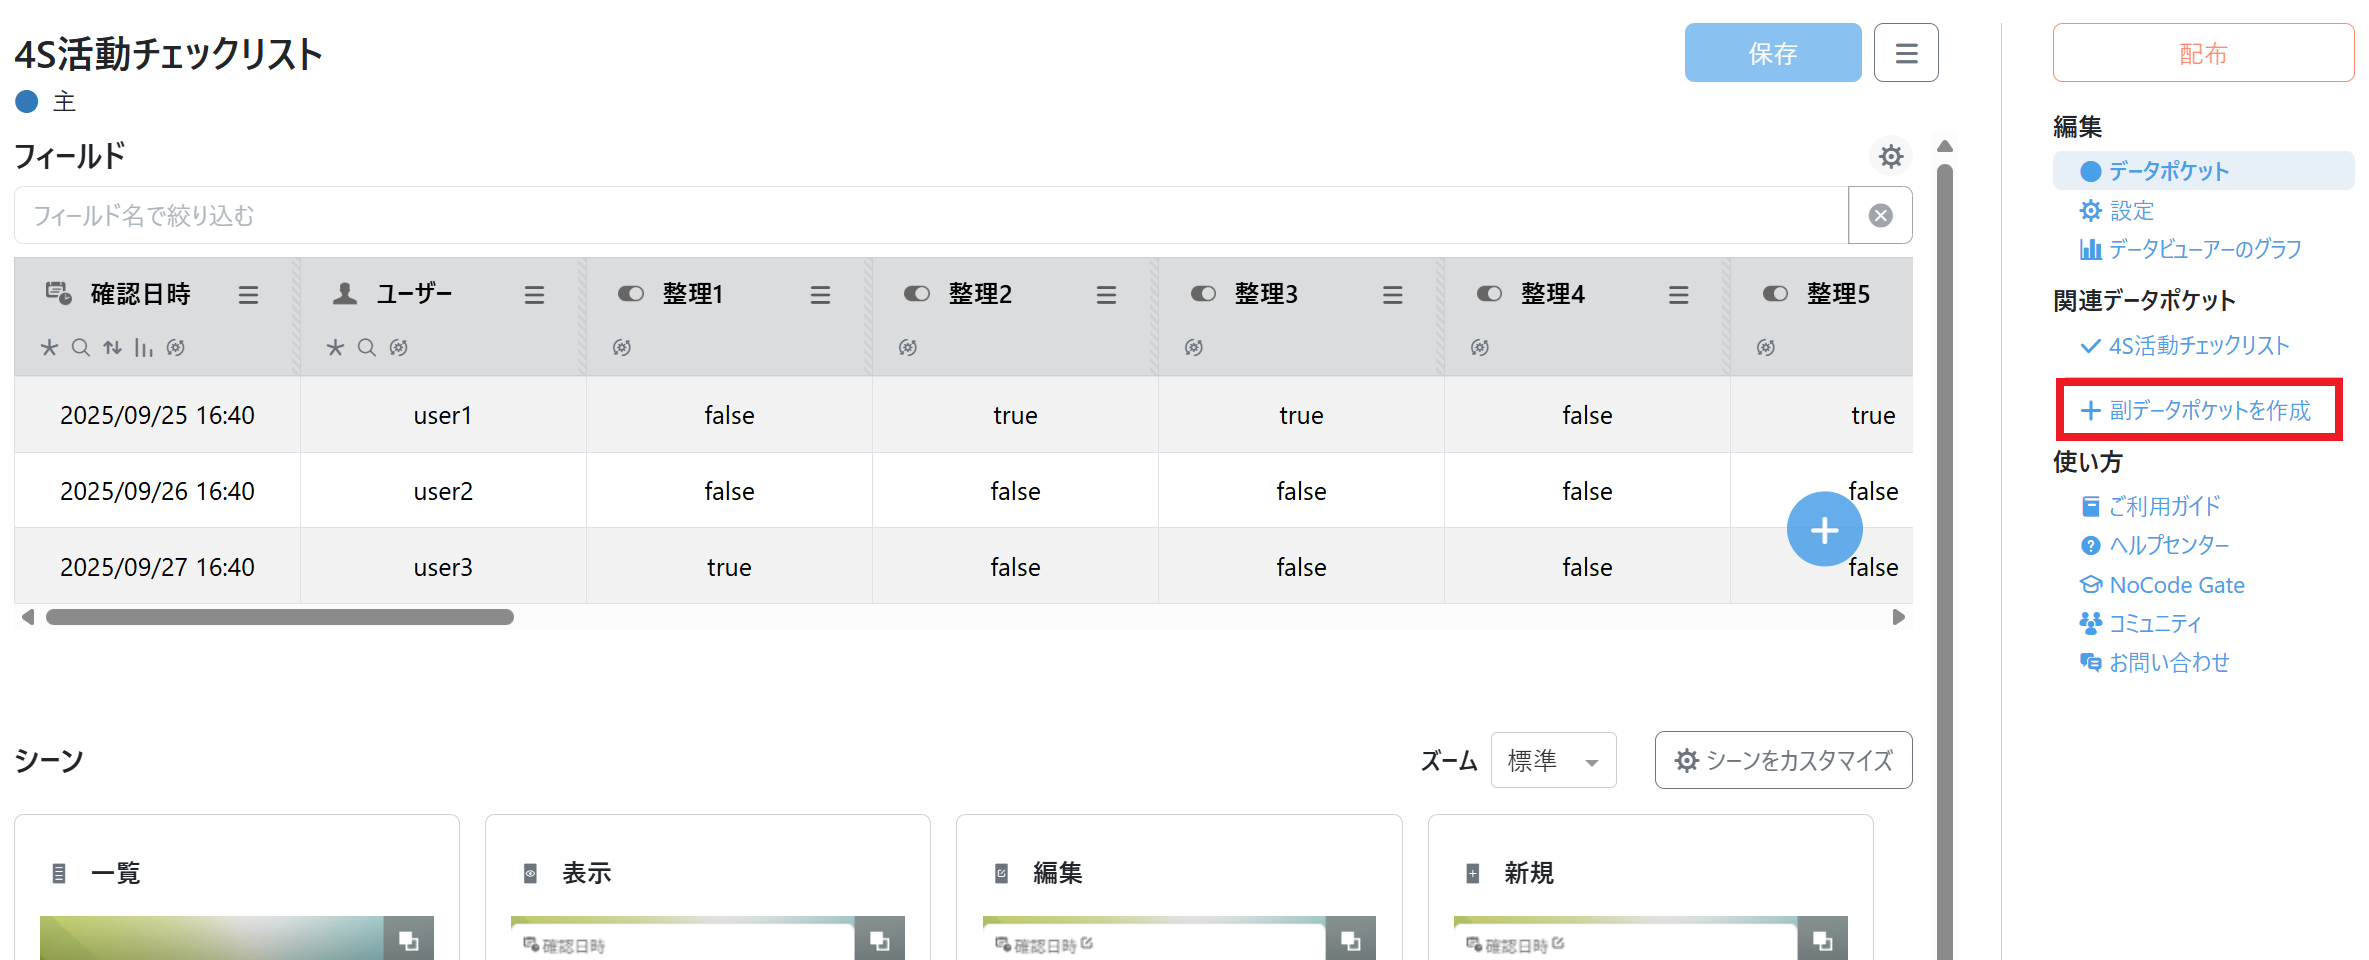The height and width of the screenshot is (960, 2369).
Task: Clear the field name filter with X icon
Action: [1880, 215]
